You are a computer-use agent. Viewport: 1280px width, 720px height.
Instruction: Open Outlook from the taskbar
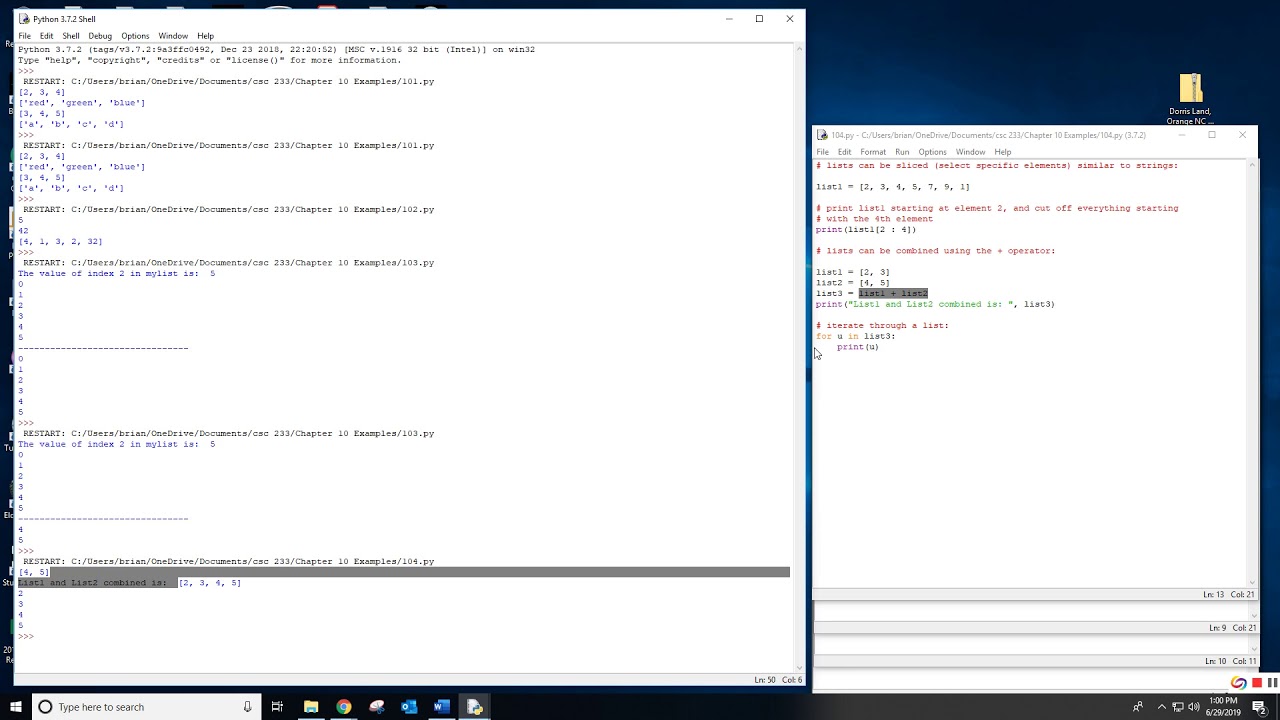[x=409, y=707]
